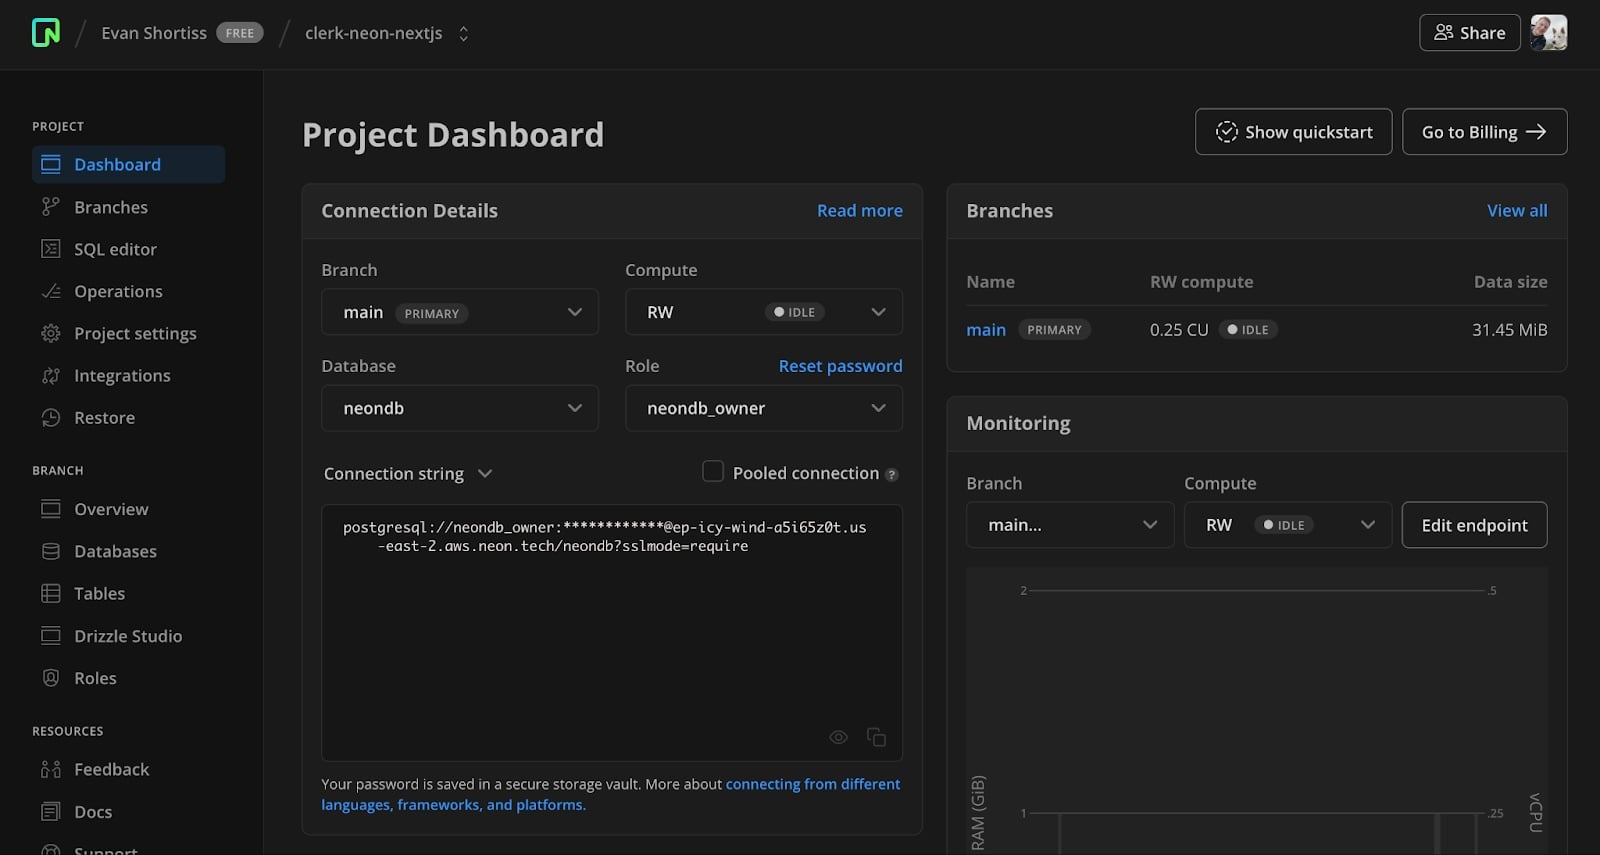Click the connection string text box
Screen dimensions: 1600x855
click(x=611, y=630)
